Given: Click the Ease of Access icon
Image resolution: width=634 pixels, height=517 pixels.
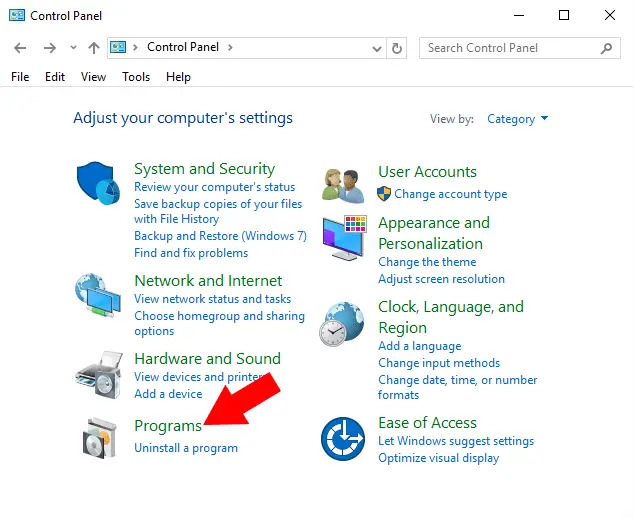Looking at the screenshot, I should [x=343, y=439].
